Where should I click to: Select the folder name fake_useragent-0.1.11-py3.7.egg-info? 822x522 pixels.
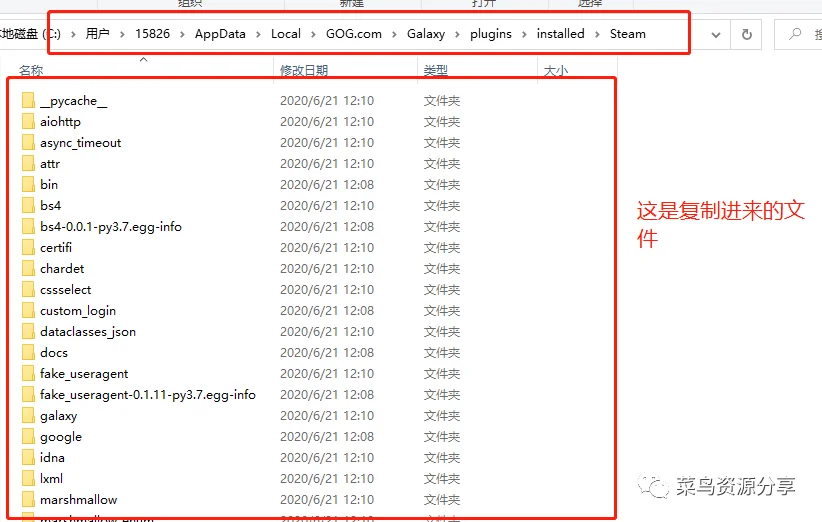[148, 395]
